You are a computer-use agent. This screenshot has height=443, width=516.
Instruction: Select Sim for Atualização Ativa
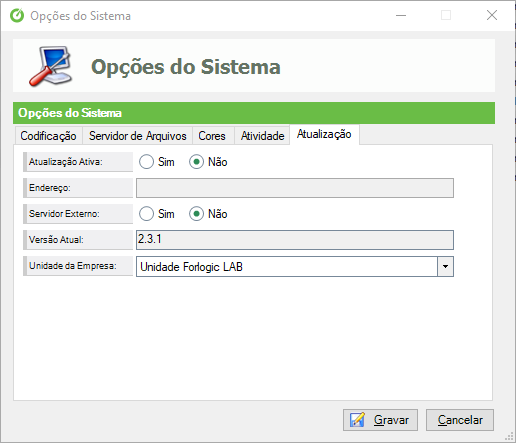pyautogui.click(x=146, y=162)
